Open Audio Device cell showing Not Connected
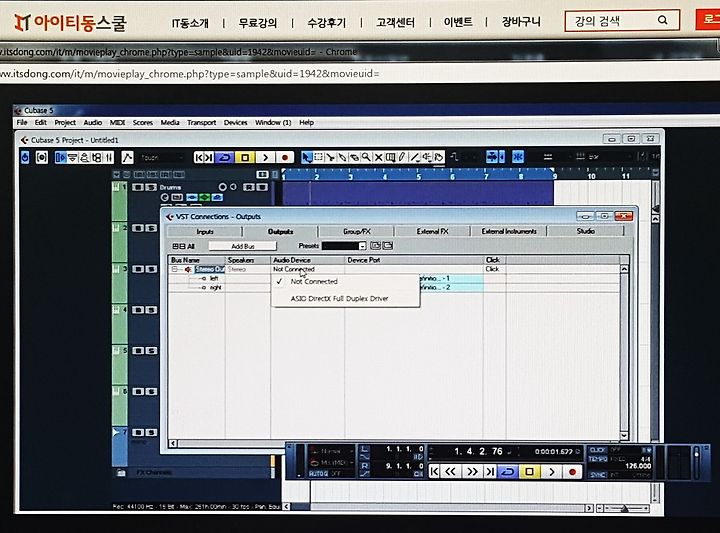This screenshot has width=720, height=533. (x=308, y=269)
